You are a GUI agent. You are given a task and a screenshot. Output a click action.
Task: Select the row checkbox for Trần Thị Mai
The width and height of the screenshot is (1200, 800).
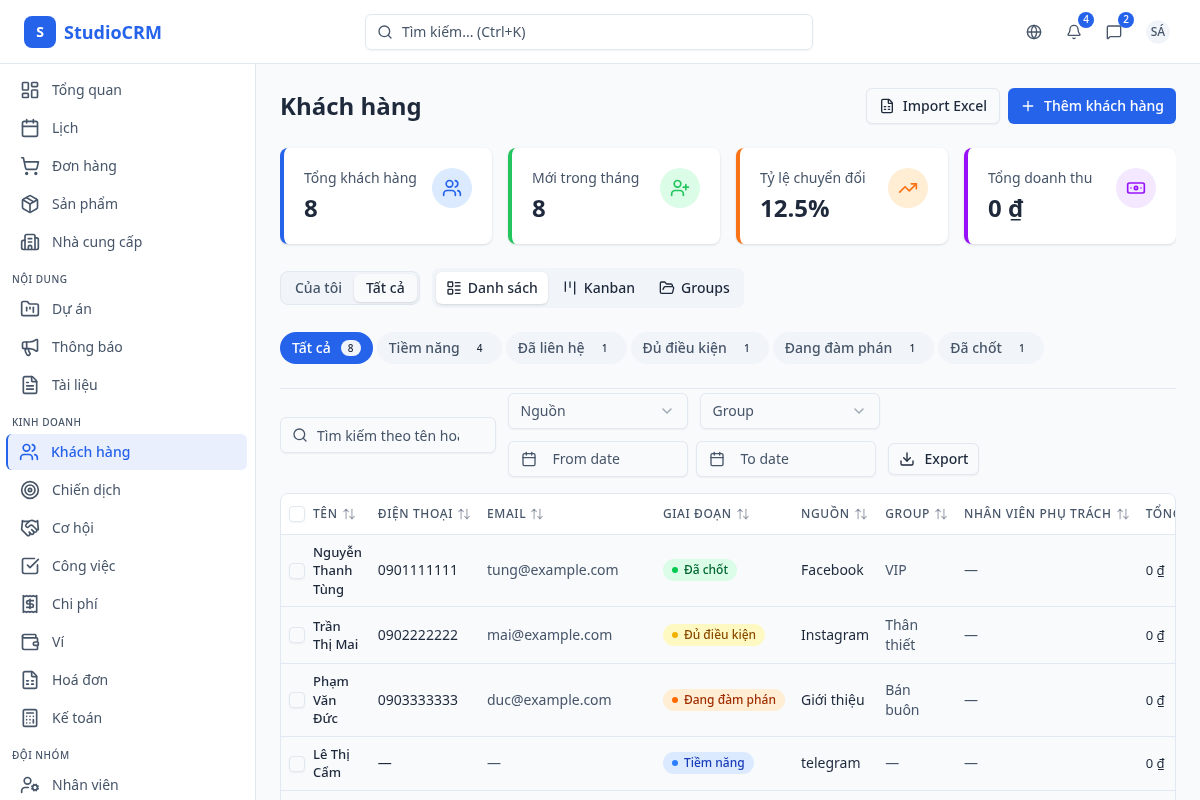(x=296, y=635)
